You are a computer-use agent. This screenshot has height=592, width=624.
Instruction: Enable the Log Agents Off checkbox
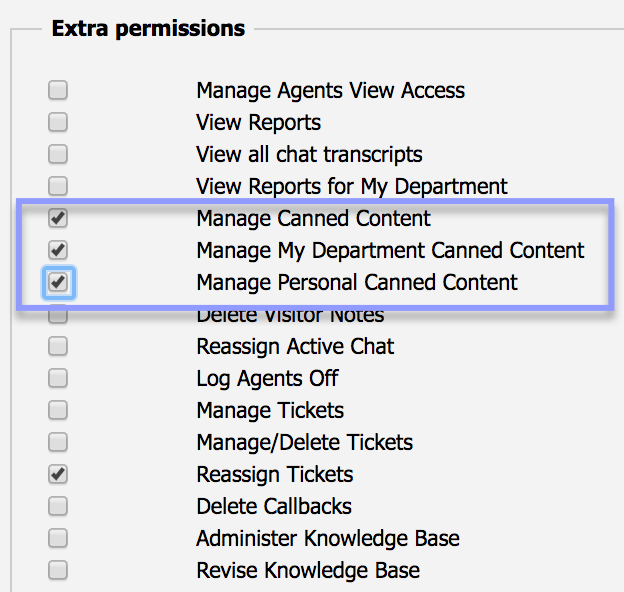[58, 379]
